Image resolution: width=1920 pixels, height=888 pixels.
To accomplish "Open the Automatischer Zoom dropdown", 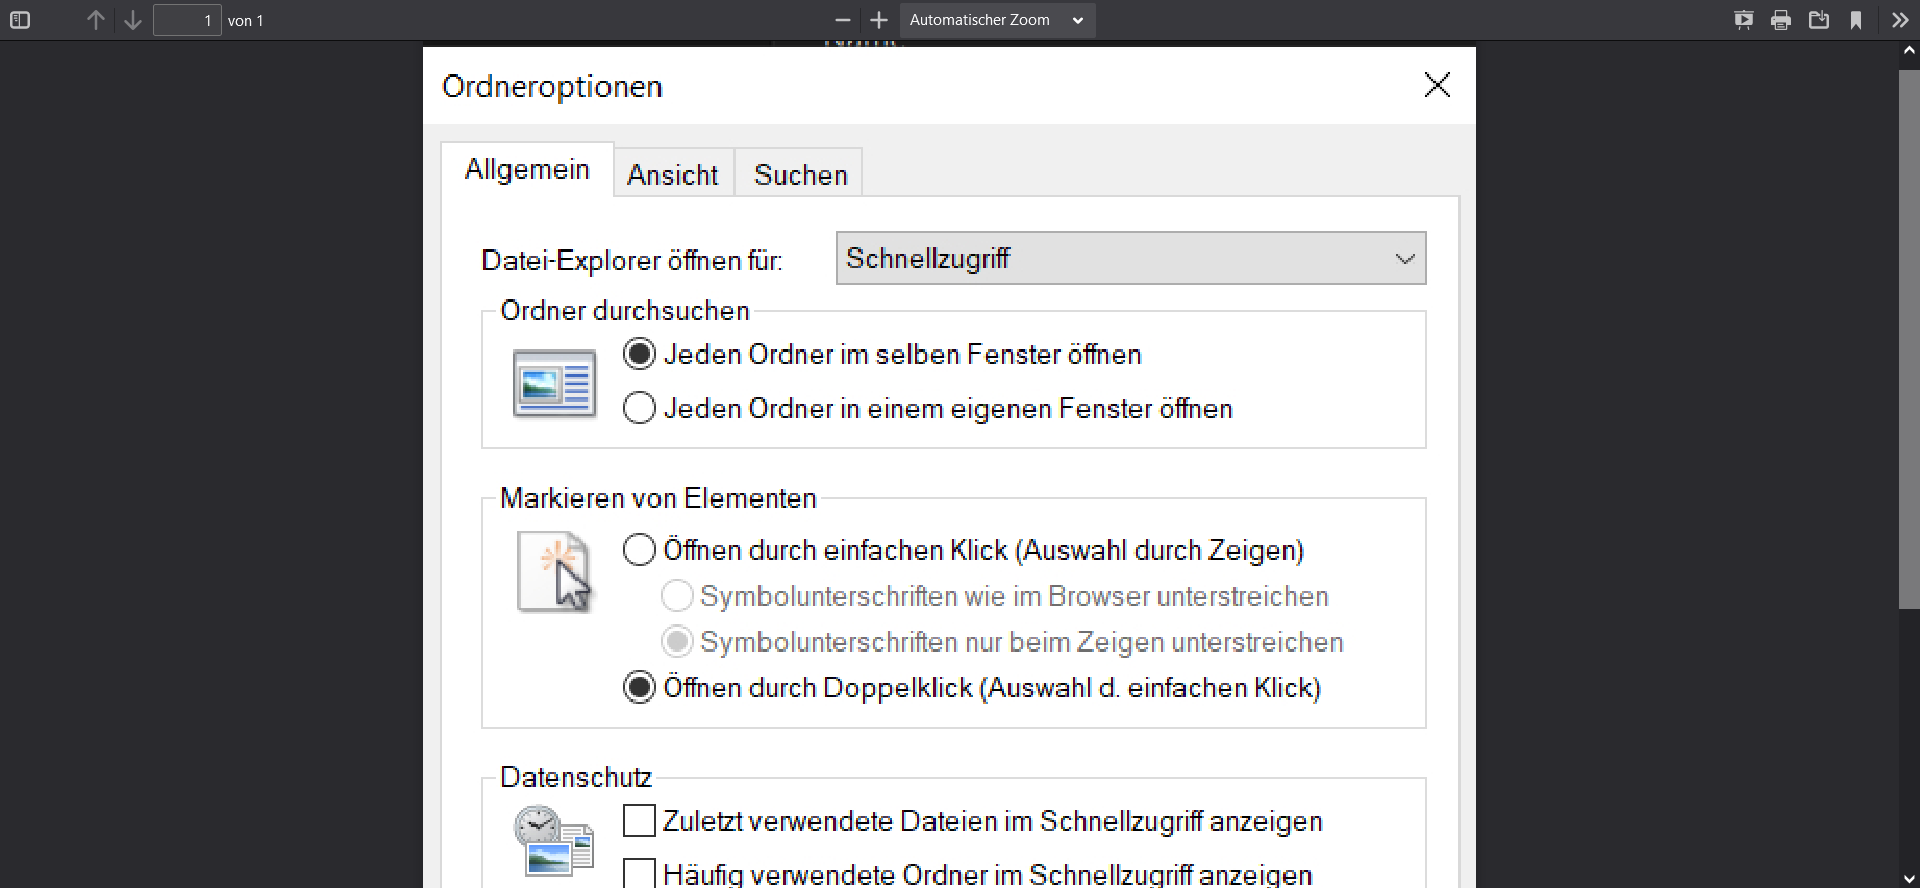I will pos(997,20).
